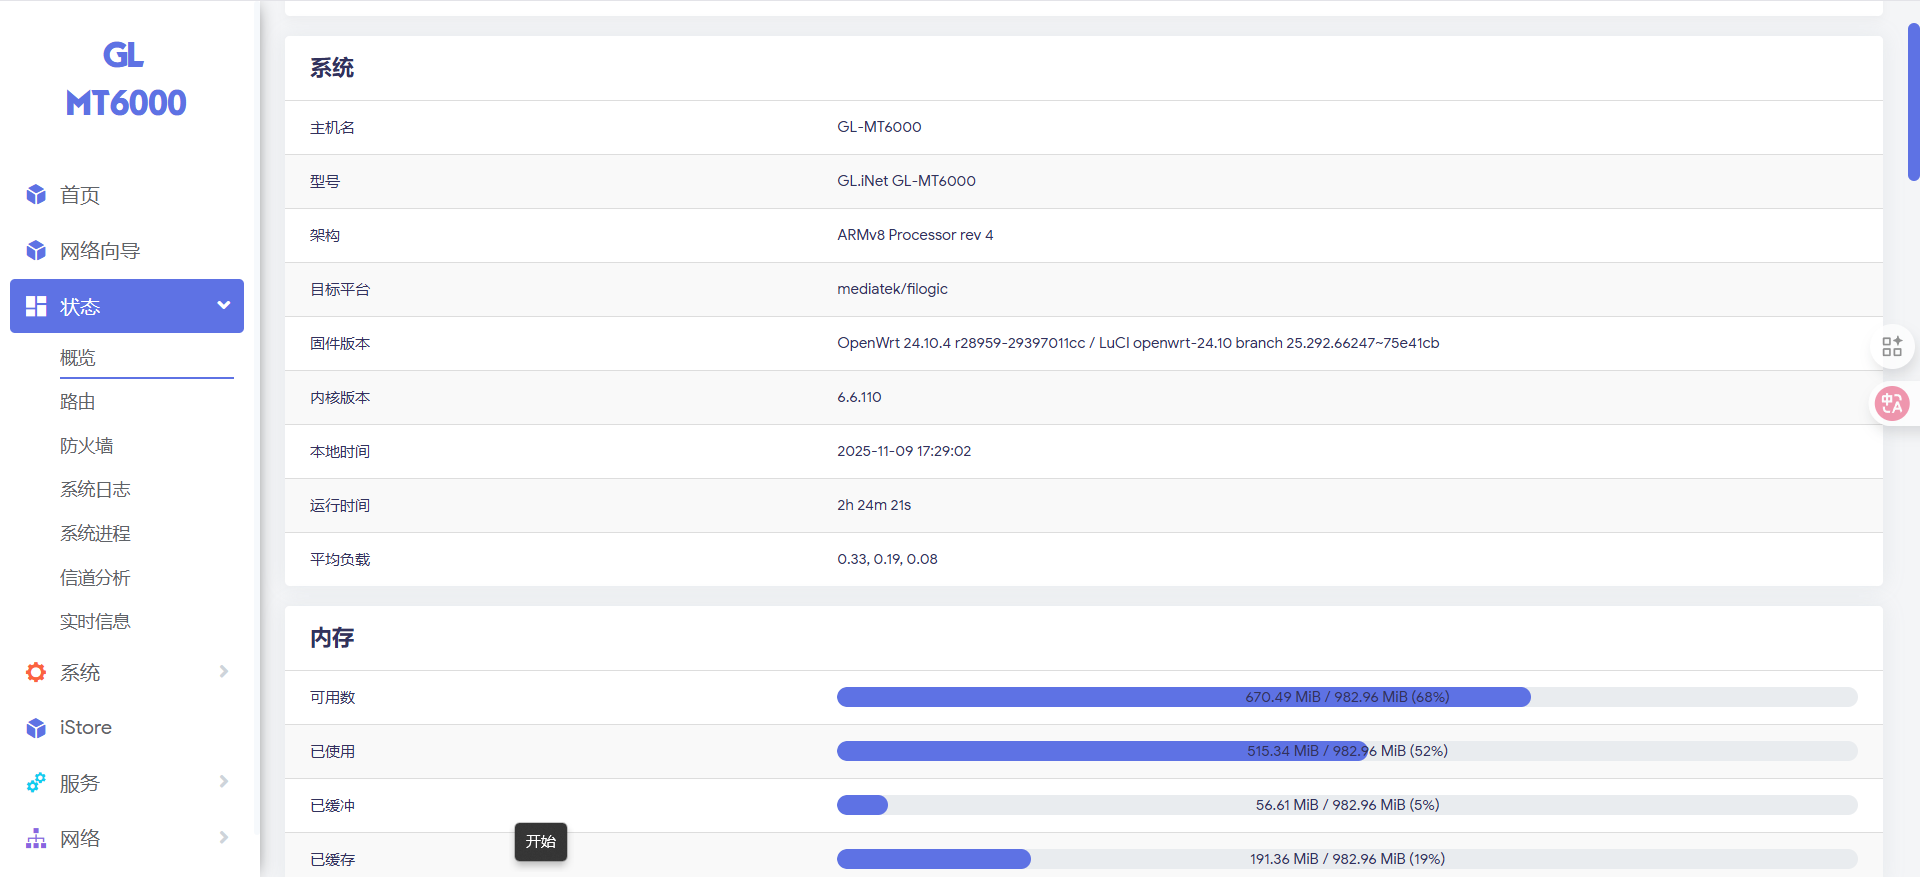Expand the 网络 sidebar arrow
Screen dimensions: 1920x877
[x=224, y=838]
